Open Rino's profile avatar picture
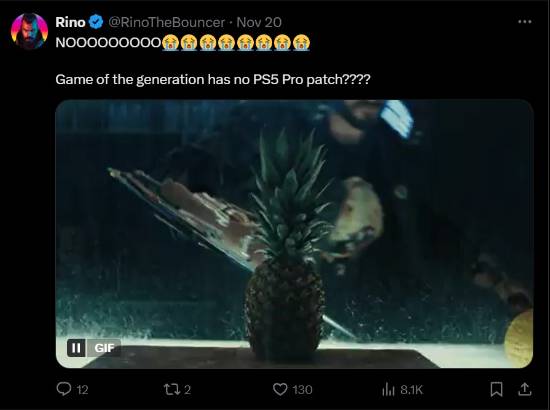This screenshot has width=550, height=410. 29,31
